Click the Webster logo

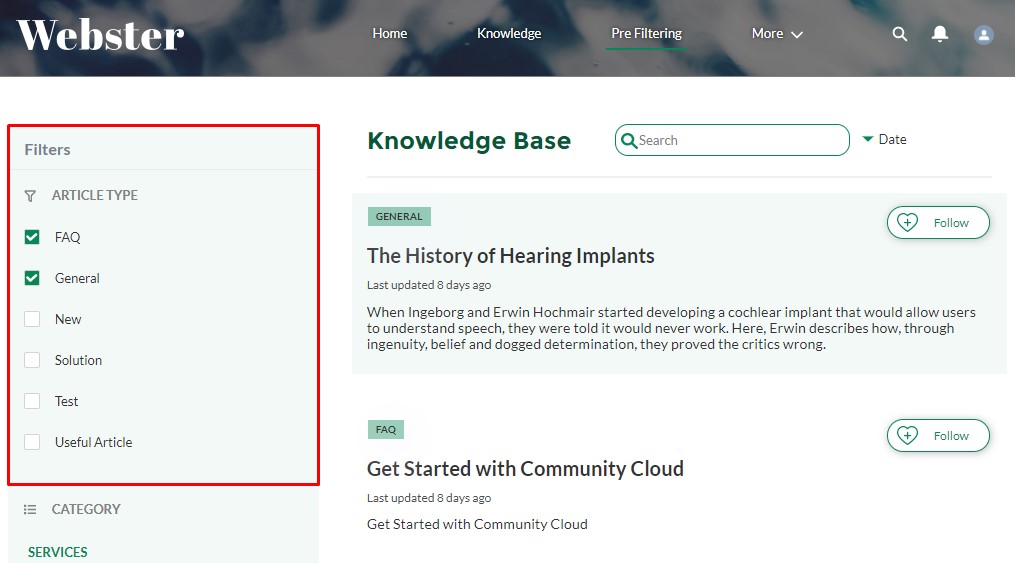[100, 35]
